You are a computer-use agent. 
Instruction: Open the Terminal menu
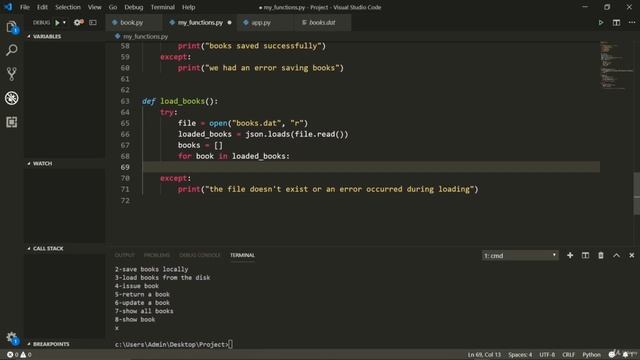click(162, 7)
